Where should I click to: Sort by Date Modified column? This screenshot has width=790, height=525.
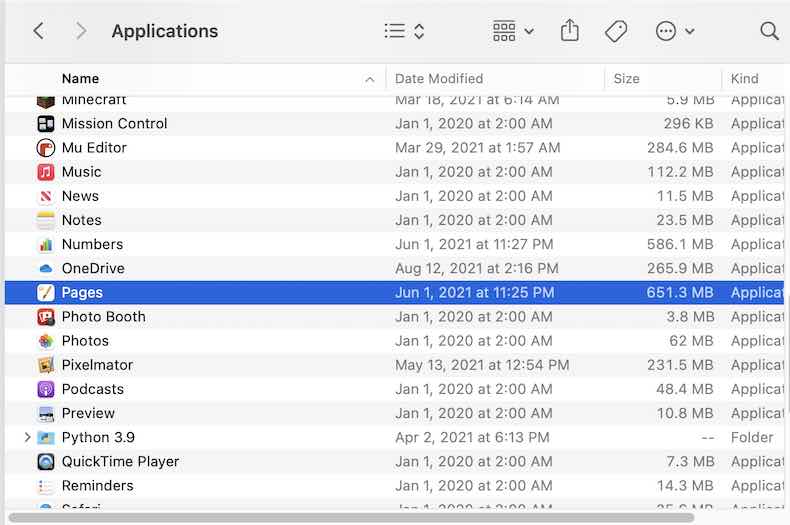coord(439,79)
